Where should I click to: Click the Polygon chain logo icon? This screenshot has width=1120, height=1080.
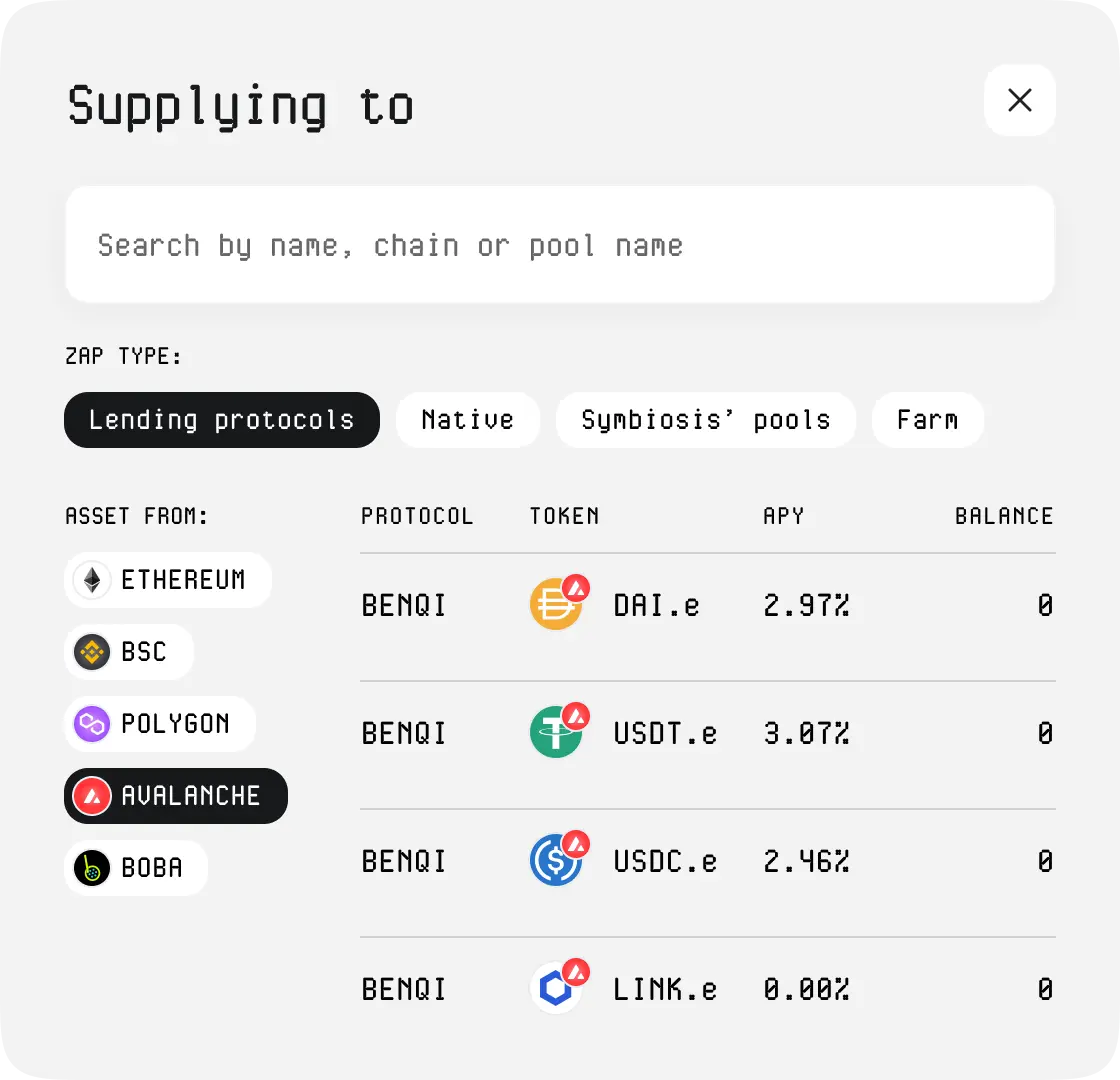92,724
